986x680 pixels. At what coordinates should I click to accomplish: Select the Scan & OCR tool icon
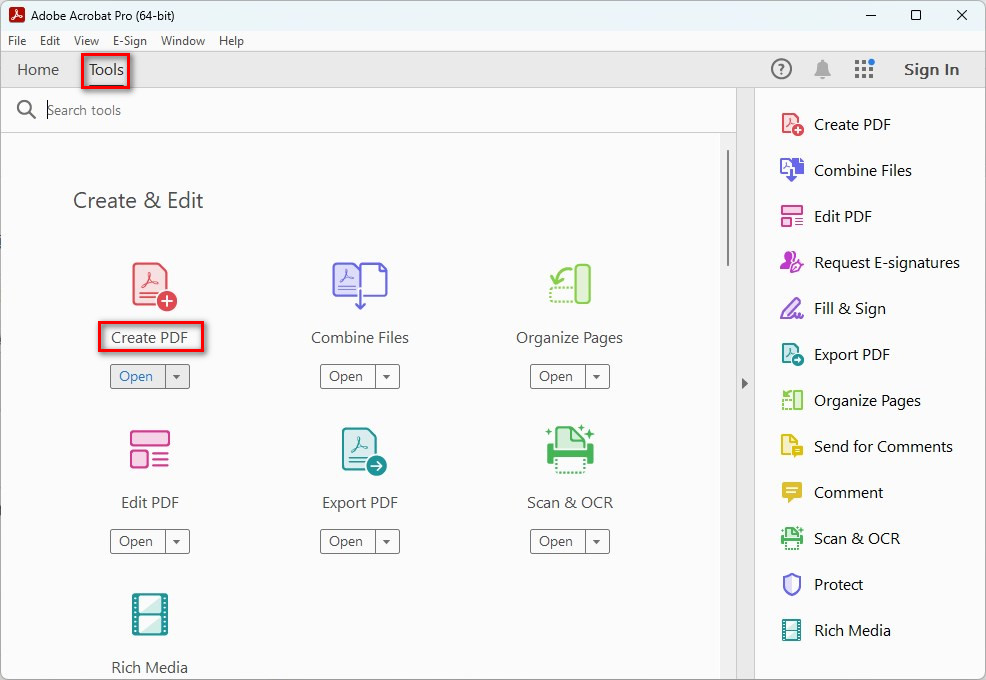[x=569, y=450]
